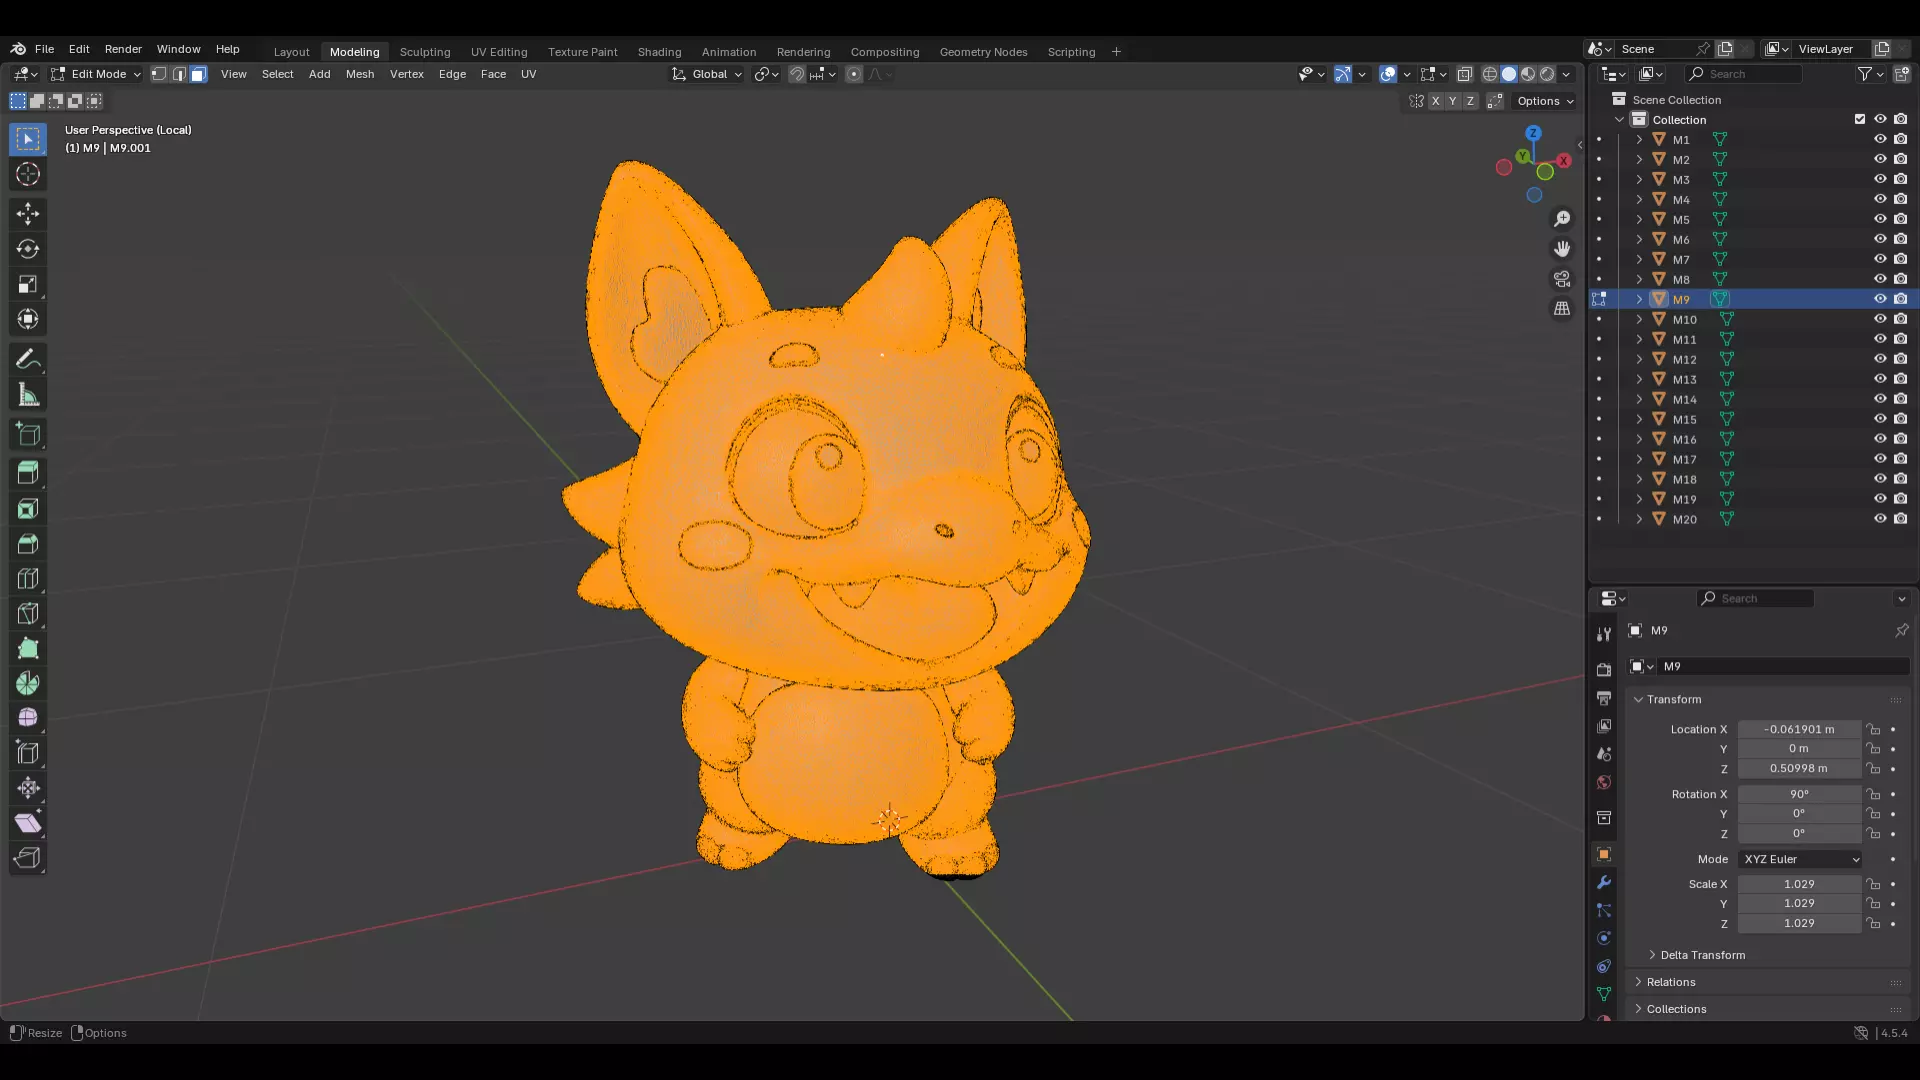
Task: Select the Select Box tool
Action: 28,139
